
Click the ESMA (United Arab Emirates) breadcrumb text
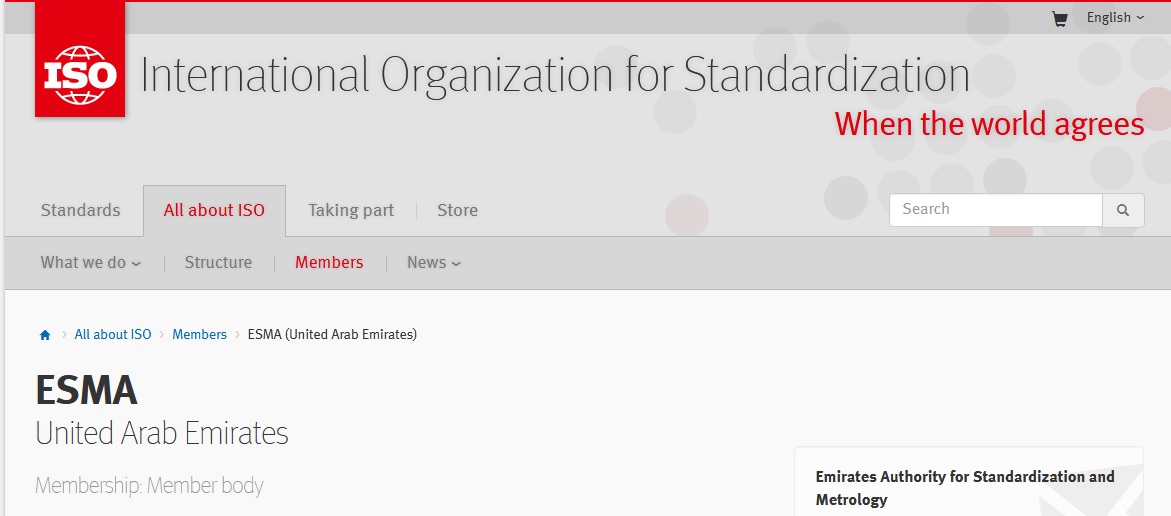pos(332,335)
